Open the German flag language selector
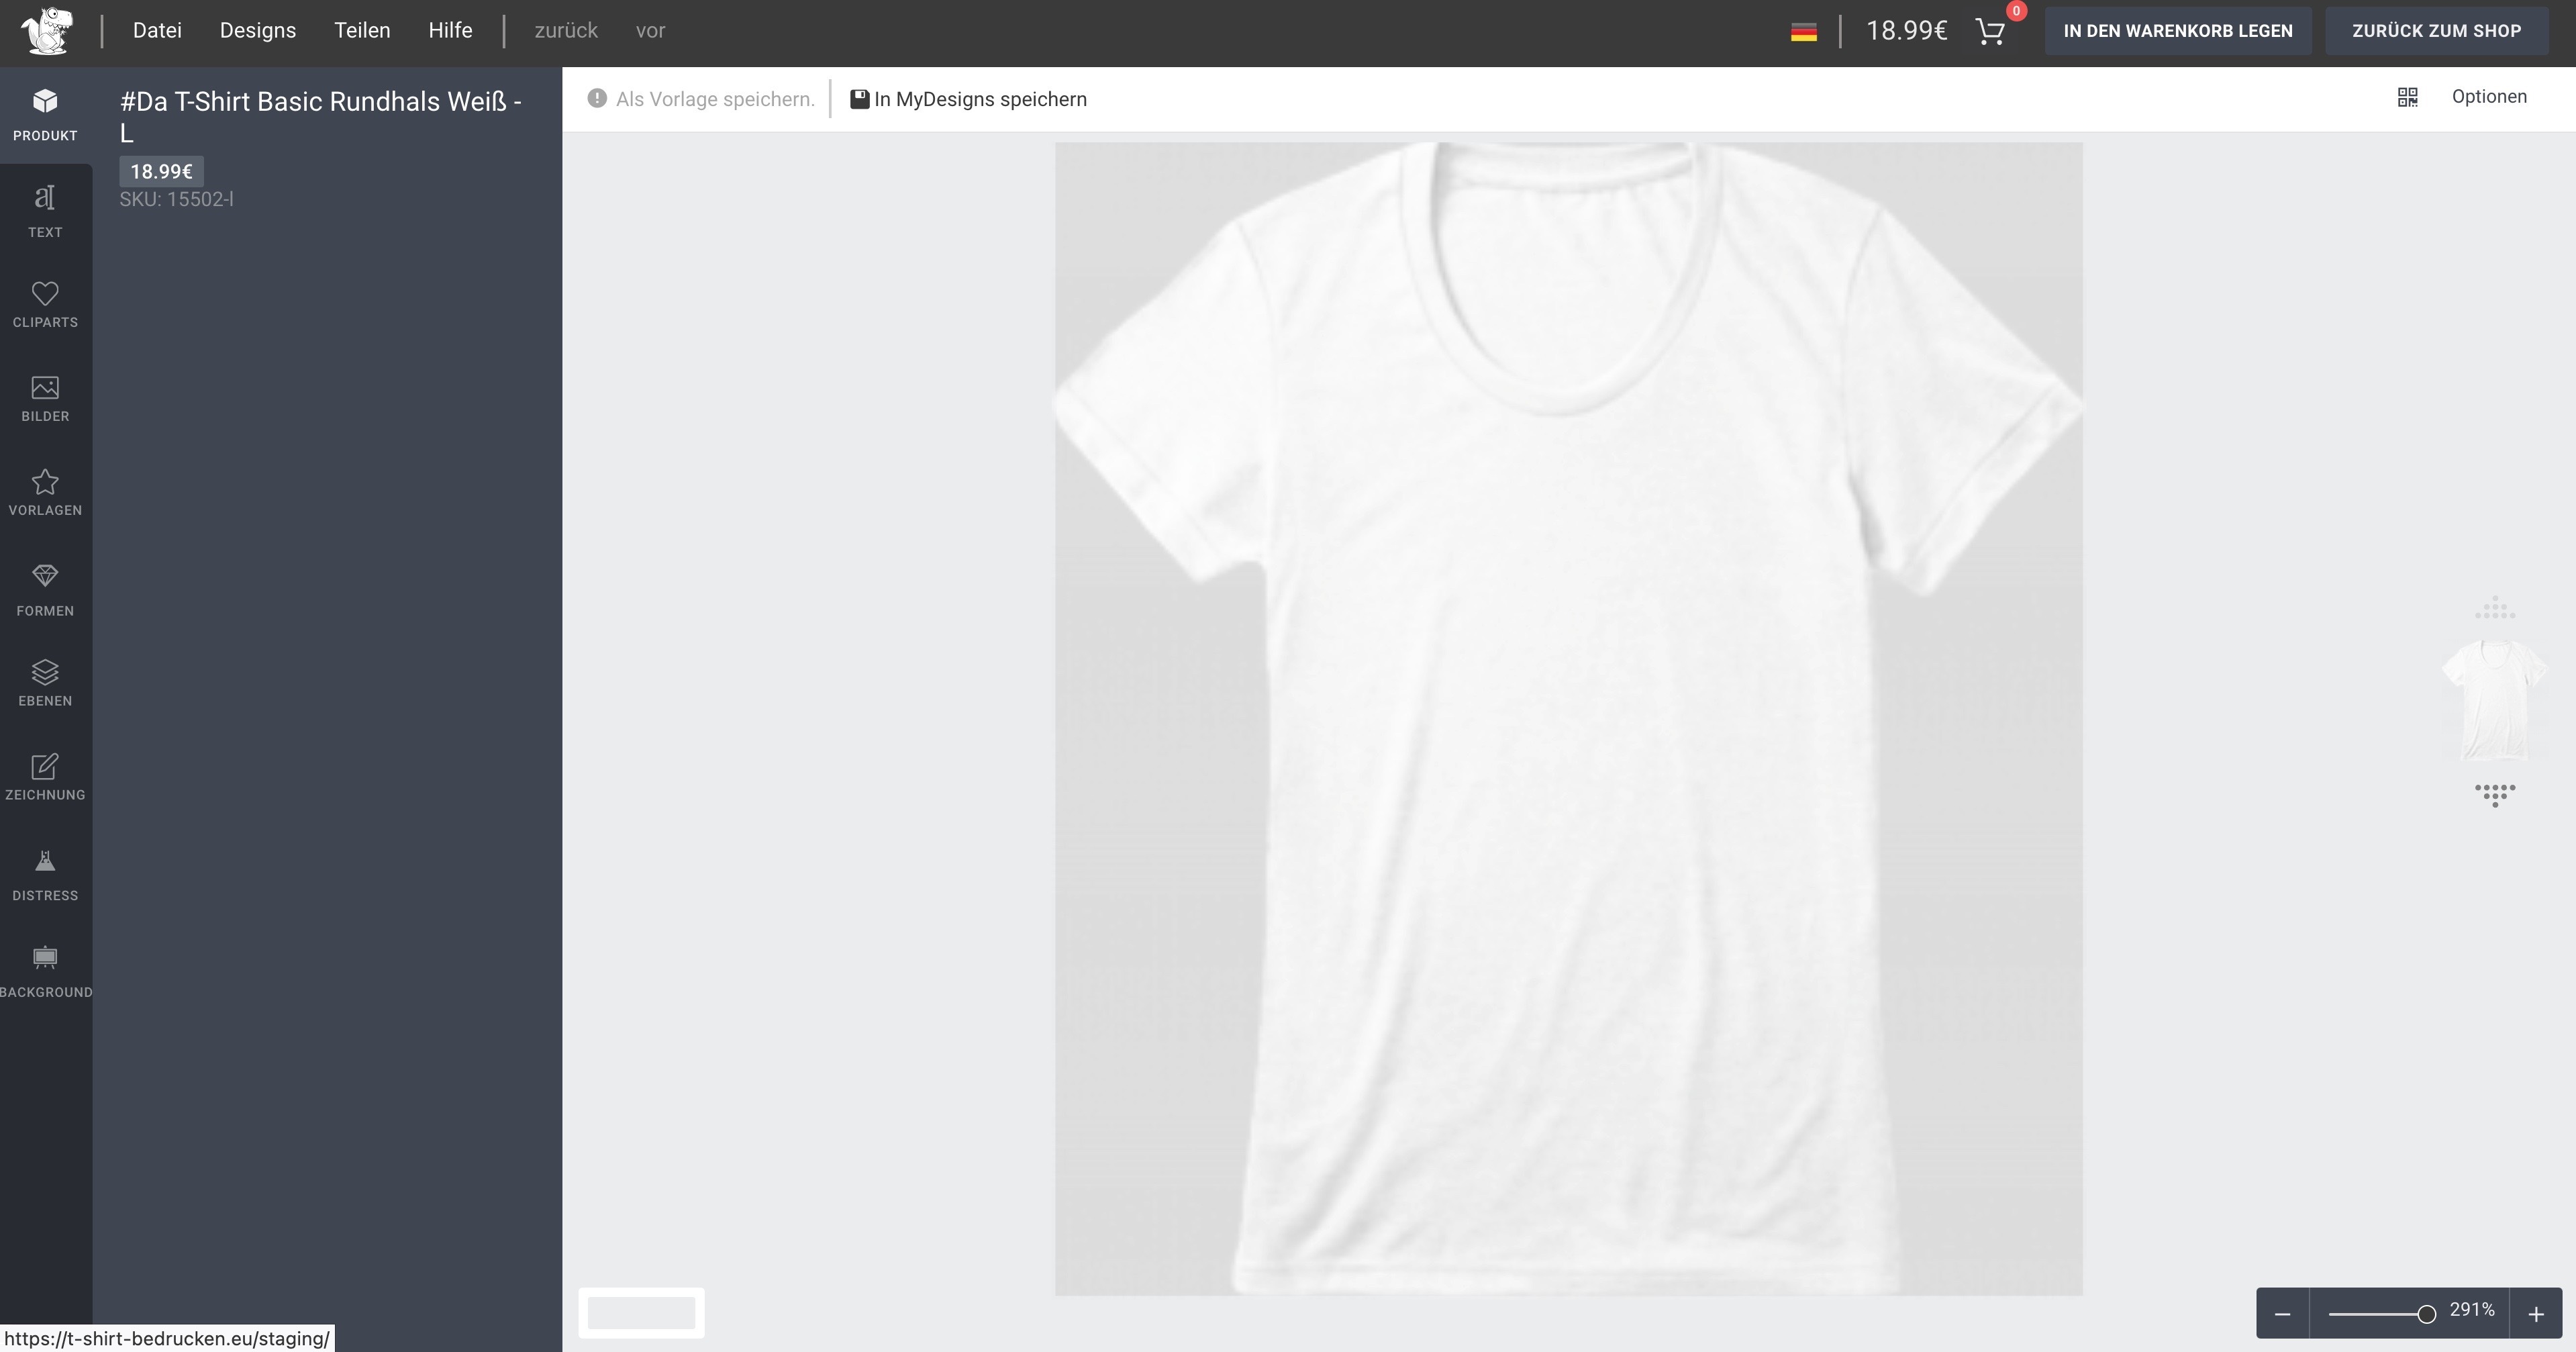The height and width of the screenshot is (1352, 2576). click(x=1803, y=32)
